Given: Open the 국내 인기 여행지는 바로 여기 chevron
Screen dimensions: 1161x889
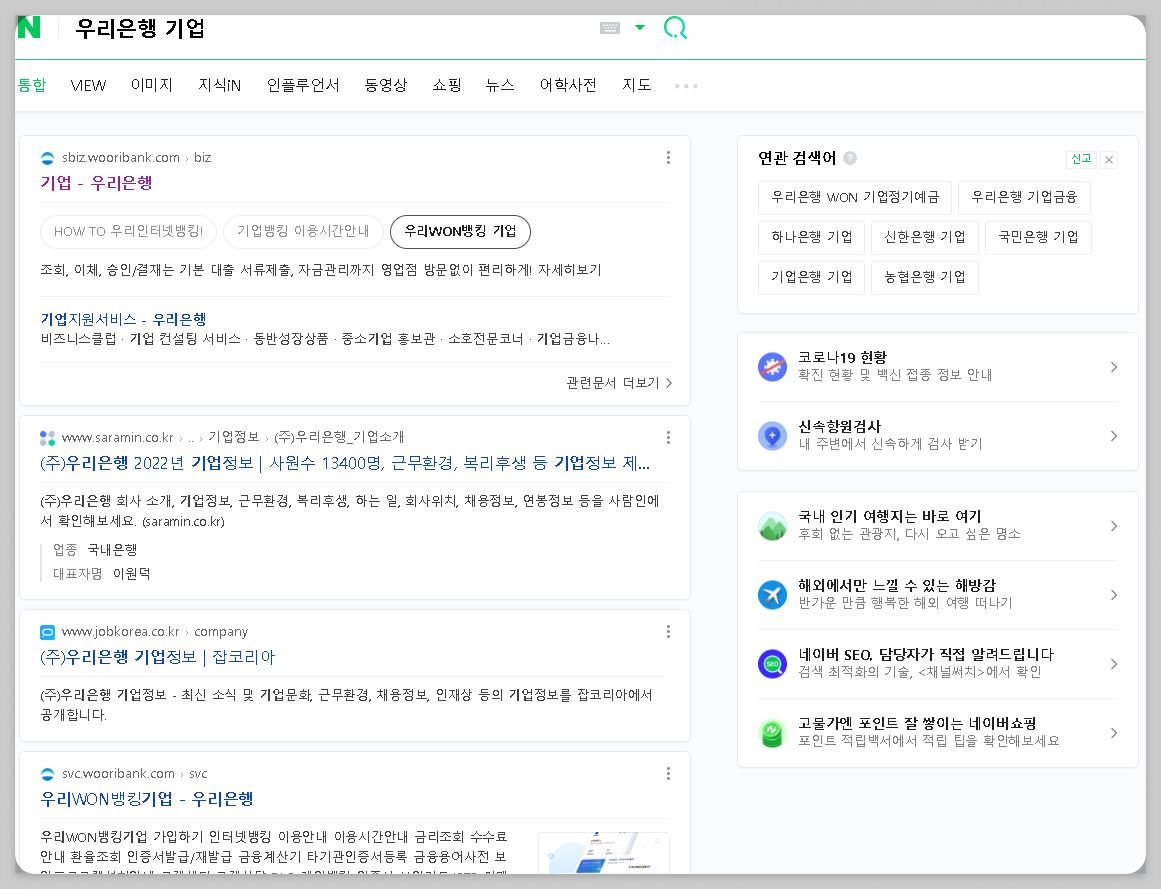Looking at the screenshot, I should [x=1114, y=526].
